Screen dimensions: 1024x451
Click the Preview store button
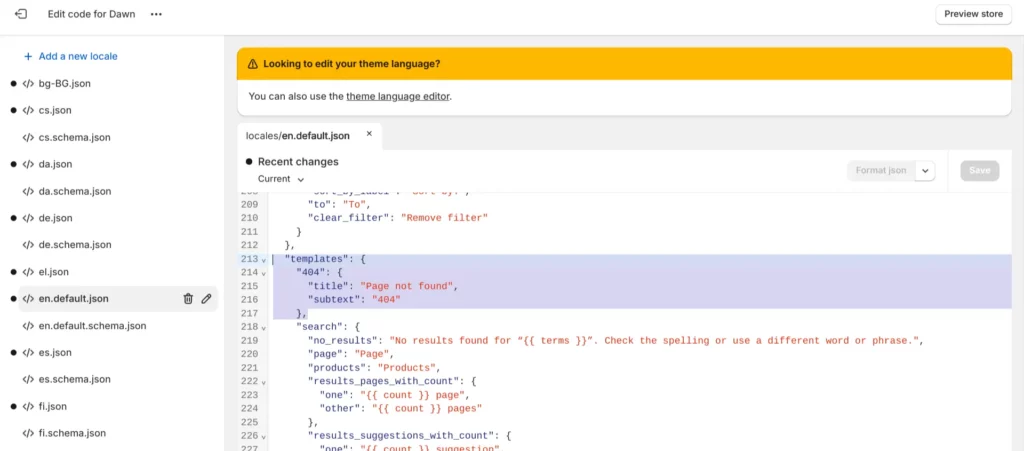(973, 14)
